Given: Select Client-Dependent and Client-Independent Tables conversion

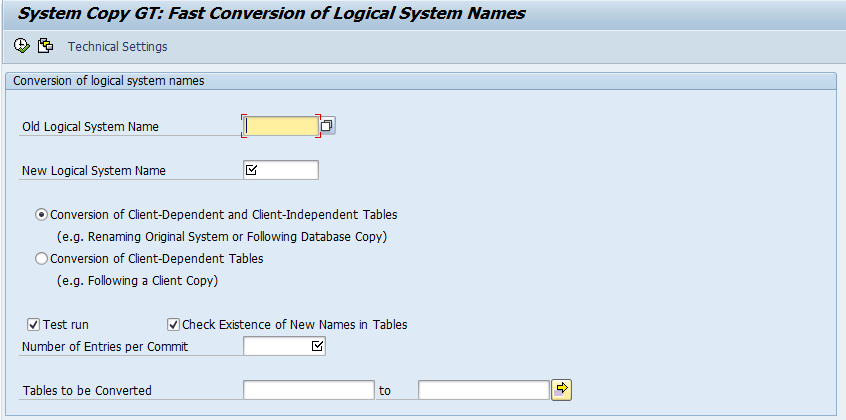Looking at the screenshot, I should pos(41,214).
